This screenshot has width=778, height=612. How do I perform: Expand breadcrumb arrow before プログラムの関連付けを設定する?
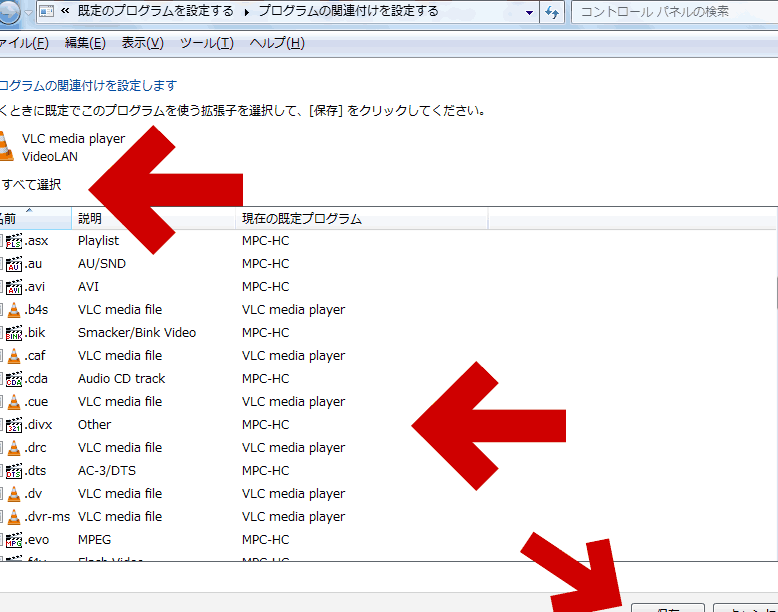click(246, 12)
